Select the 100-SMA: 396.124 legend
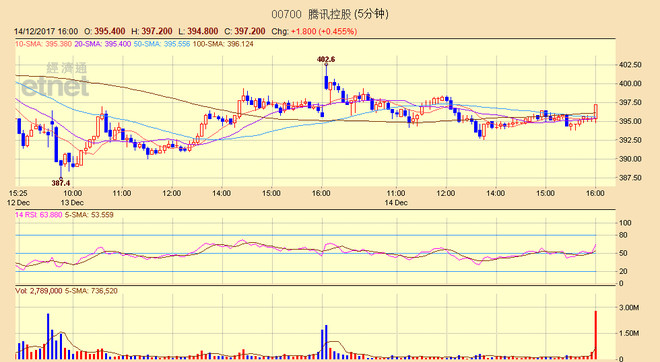Viewport: 660px width, 362px height. (223, 44)
